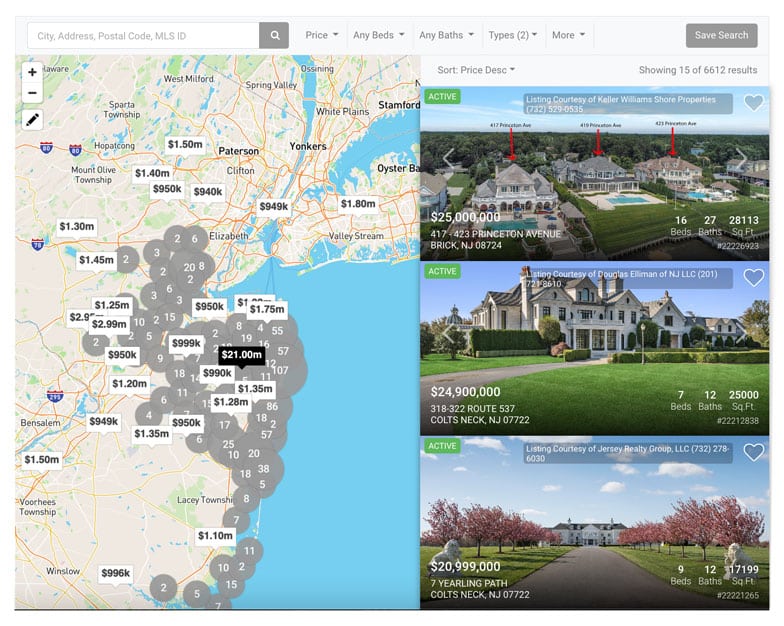Open the Price filter dropdown
784x626 pixels.
click(322, 35)
